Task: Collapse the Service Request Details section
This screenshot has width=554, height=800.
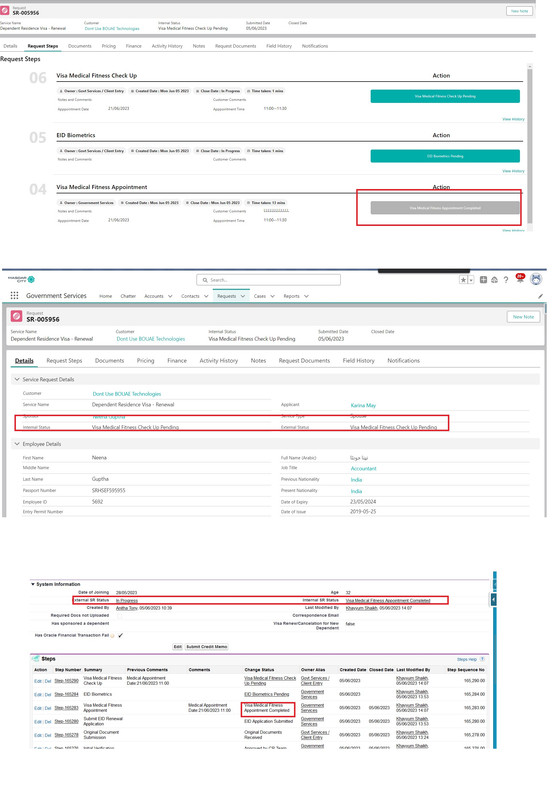Action: point(17,379)
